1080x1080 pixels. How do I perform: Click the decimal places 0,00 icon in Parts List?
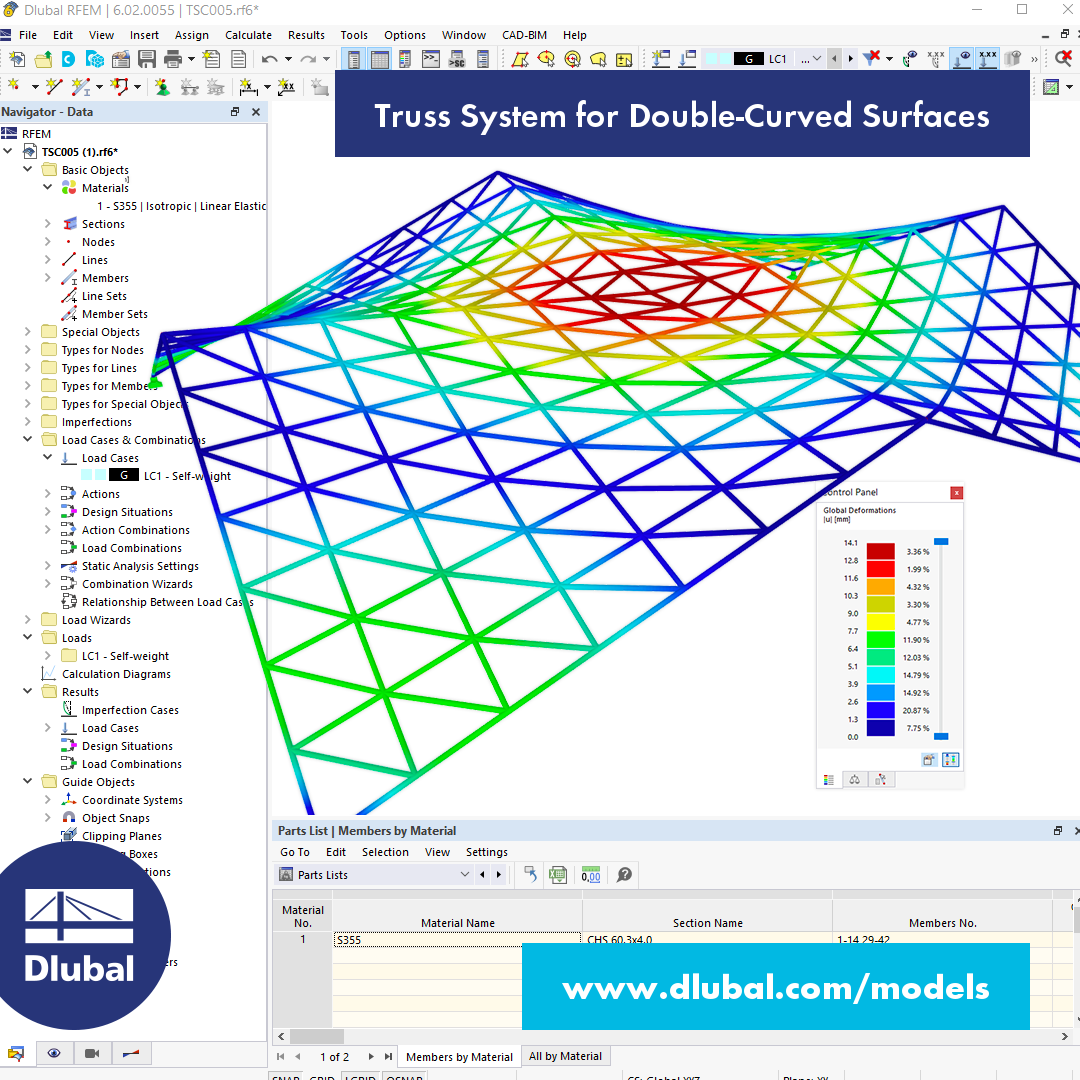tap(590, 874)
